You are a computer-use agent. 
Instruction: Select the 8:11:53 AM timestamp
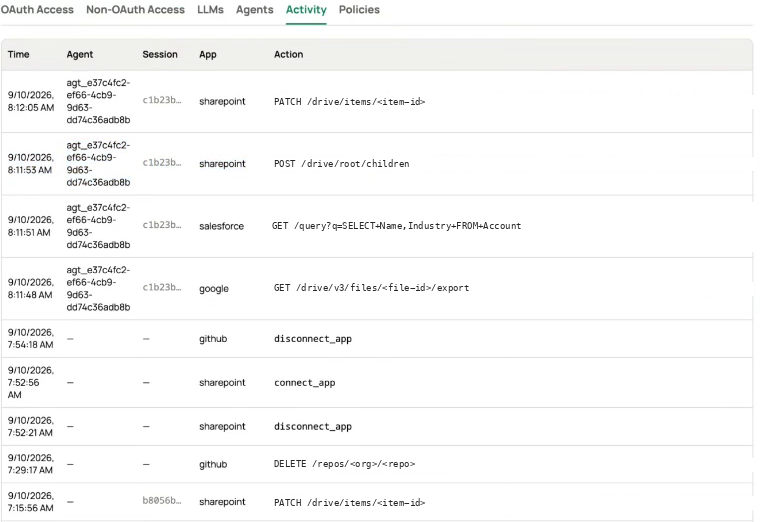pyautogui.click(x=30, y=164)
